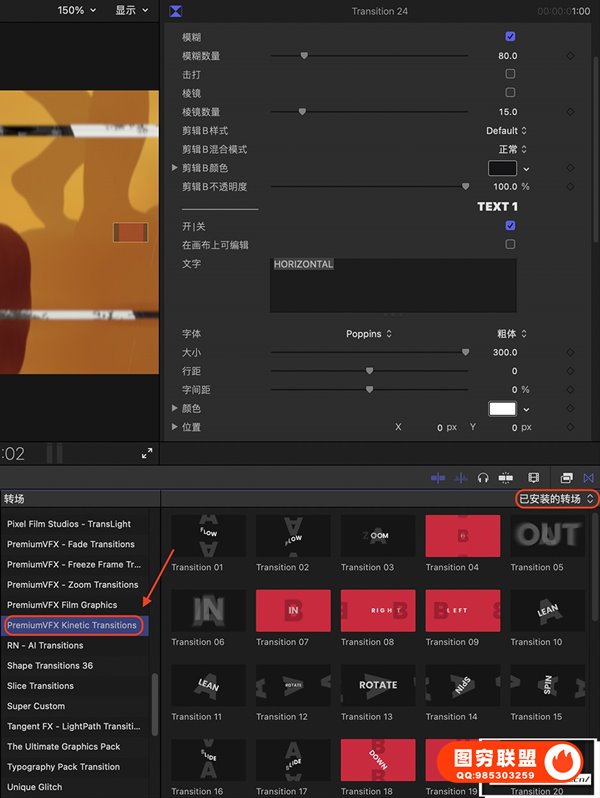This screenshot has width=600, height=798.
Task: Enable the 在画布上可编辑 checkbox
Action: [x=510, y=244]
